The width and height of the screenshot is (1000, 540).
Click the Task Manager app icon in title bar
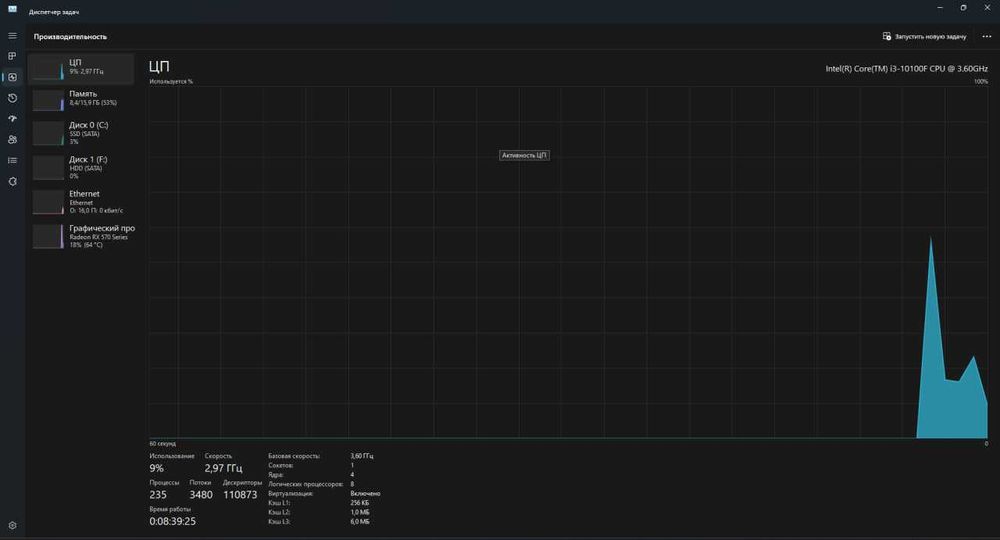(x=12, y=9)
